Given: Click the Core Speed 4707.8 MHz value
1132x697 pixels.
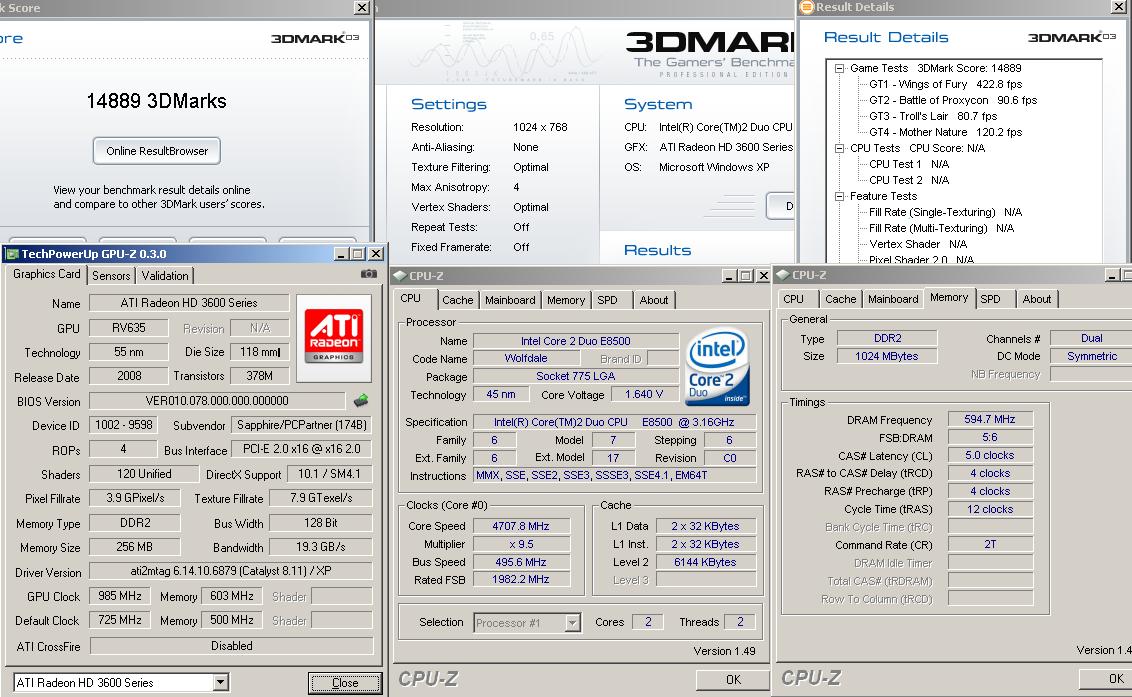Looking at the screenshot, I should 521,527.
